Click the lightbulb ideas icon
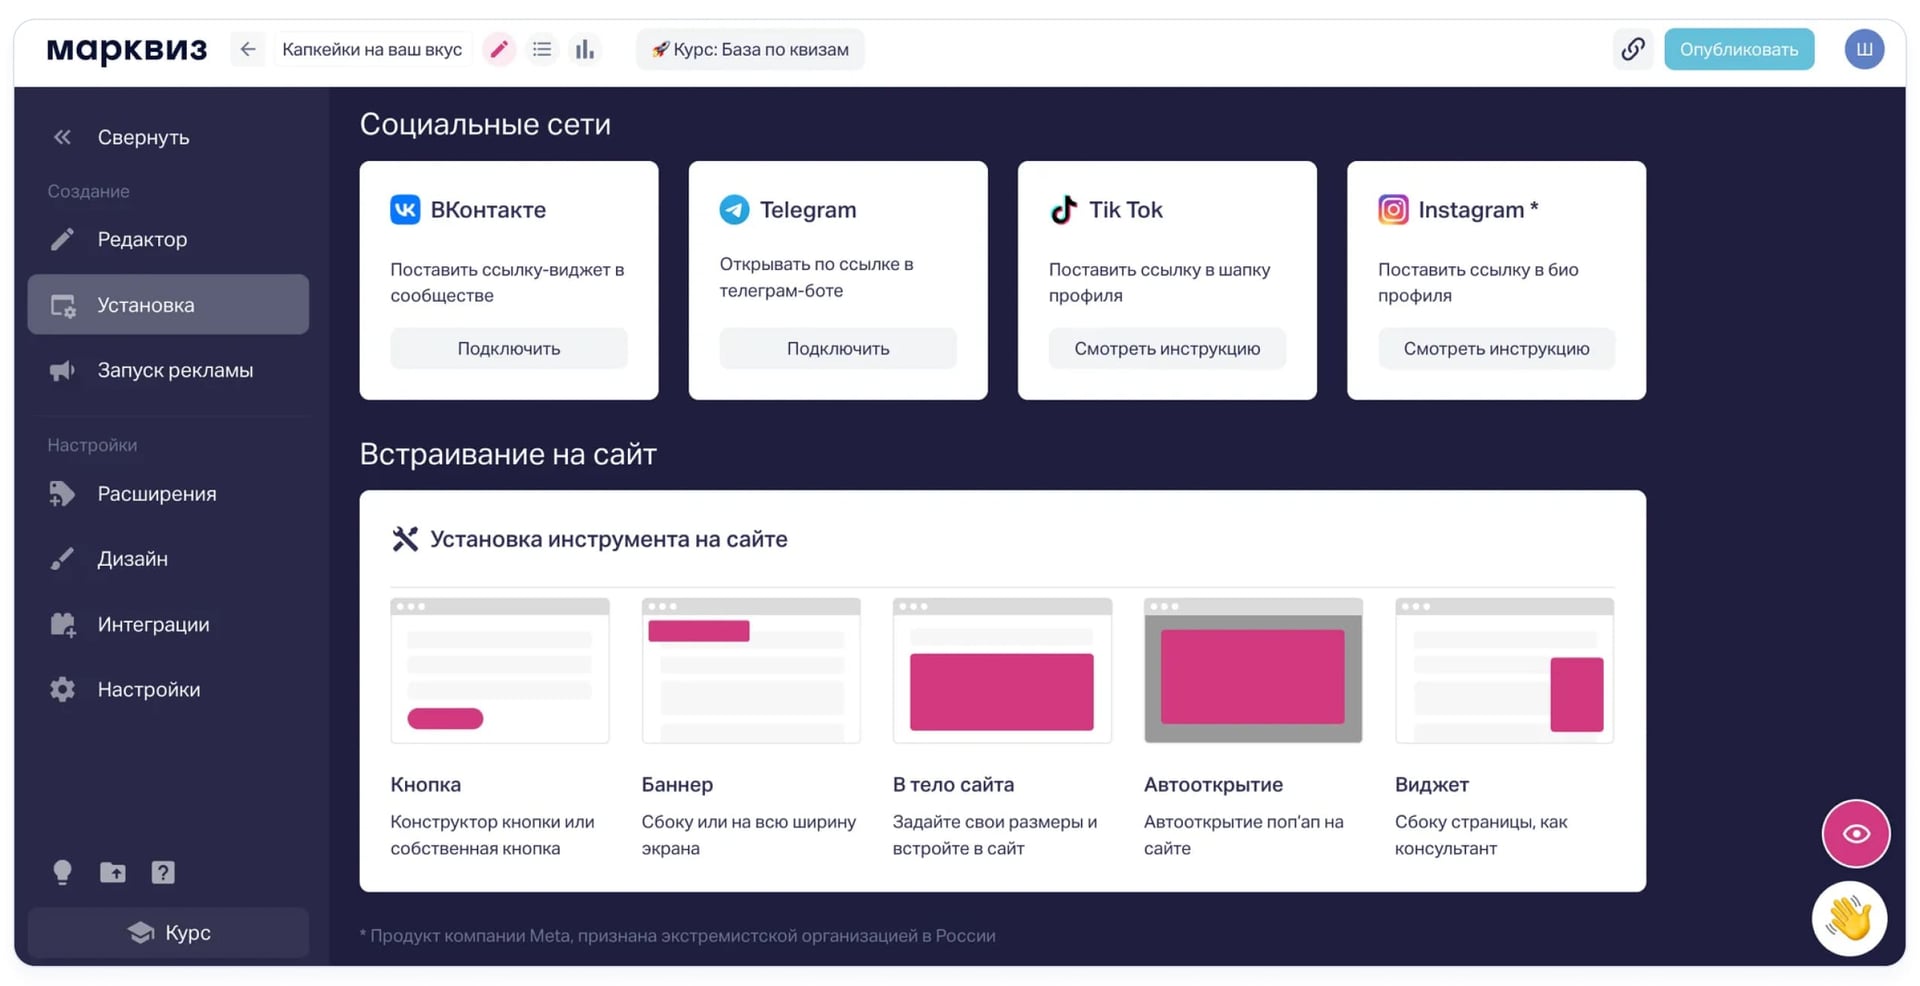The height and width of the screenshot is (986, 1920). click(x=62, y=872)
